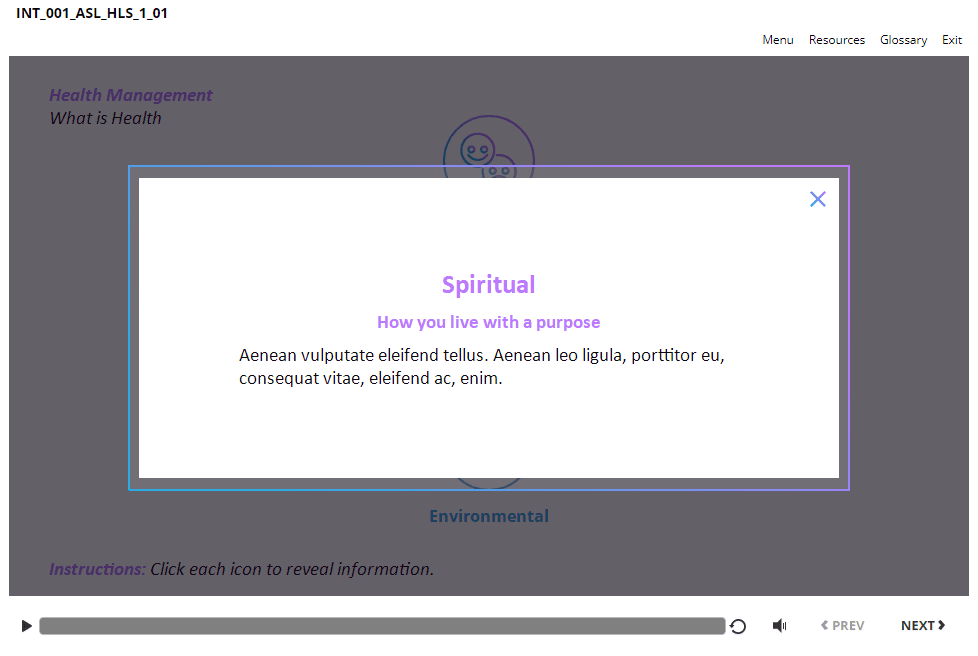Close the Spiritual popup with the X
Viewport: 978px width, 656px height.
click(x=817, y=199)
